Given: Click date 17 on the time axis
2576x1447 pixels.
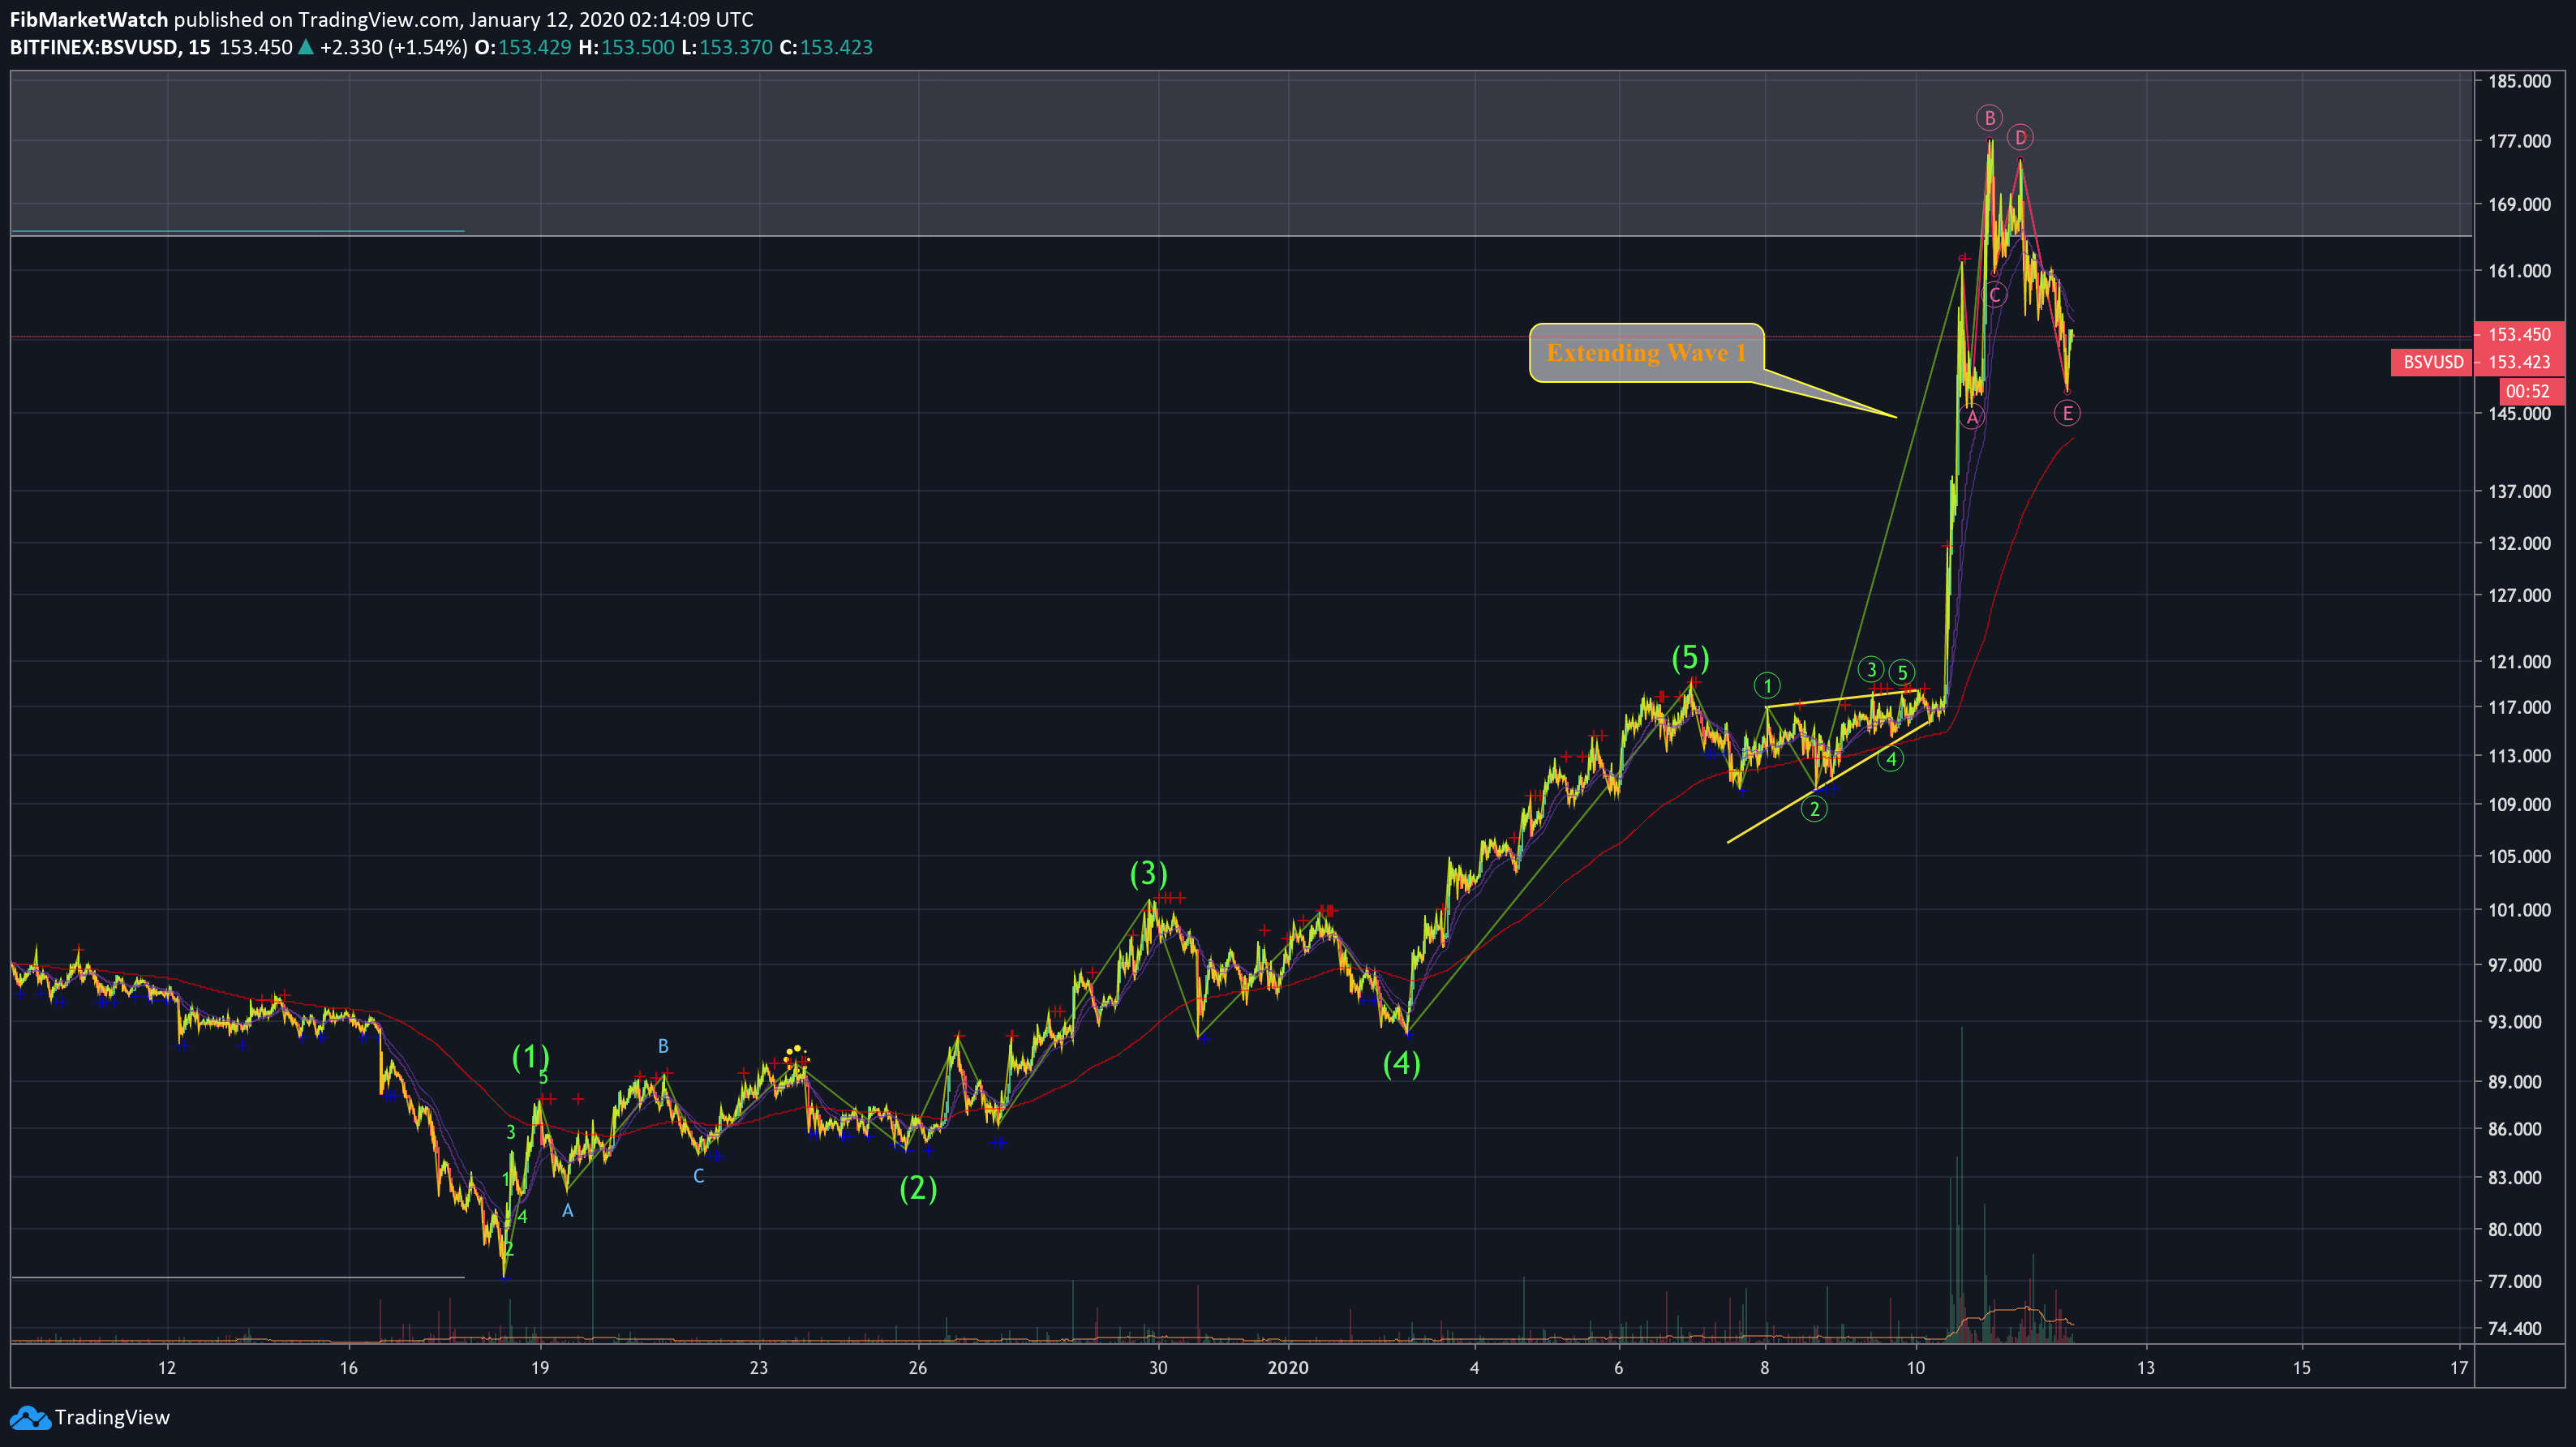Looking at the screenshot, I should tap(2459, 1368).
